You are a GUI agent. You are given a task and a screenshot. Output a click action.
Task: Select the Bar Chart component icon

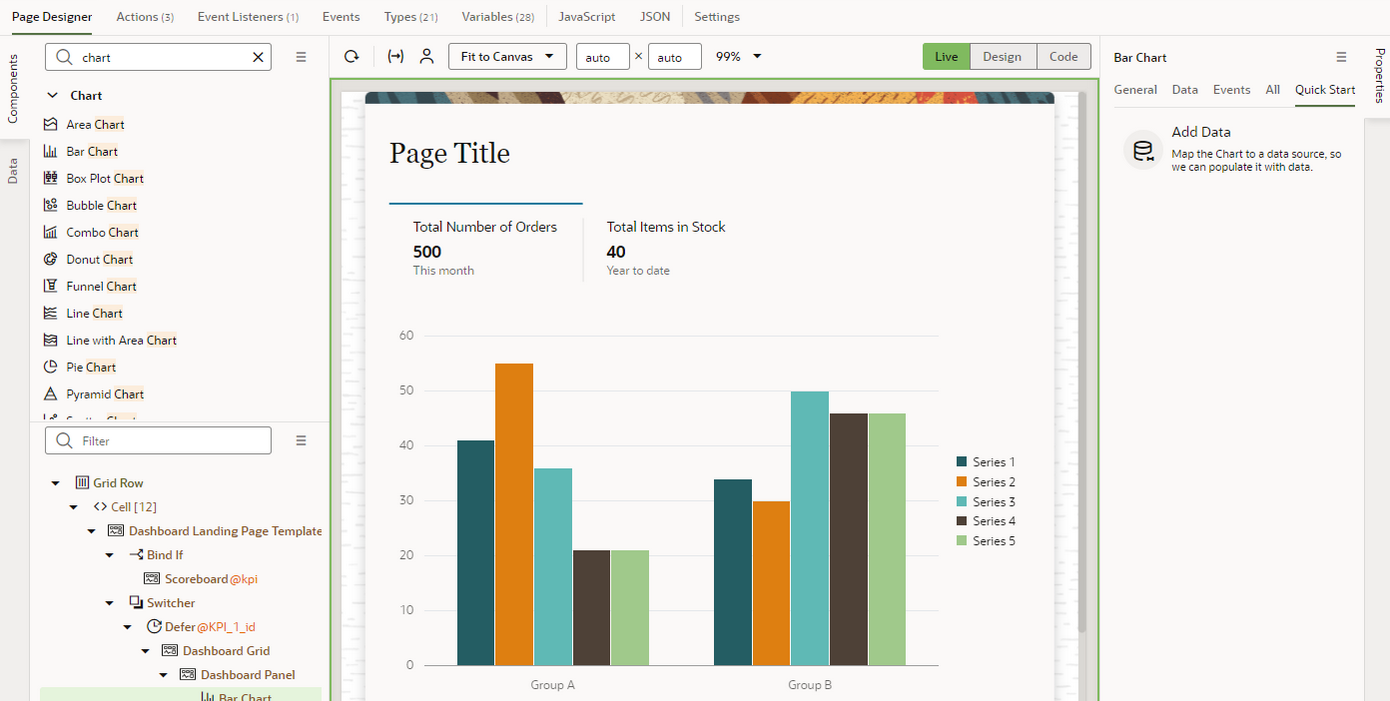[52, 151]
